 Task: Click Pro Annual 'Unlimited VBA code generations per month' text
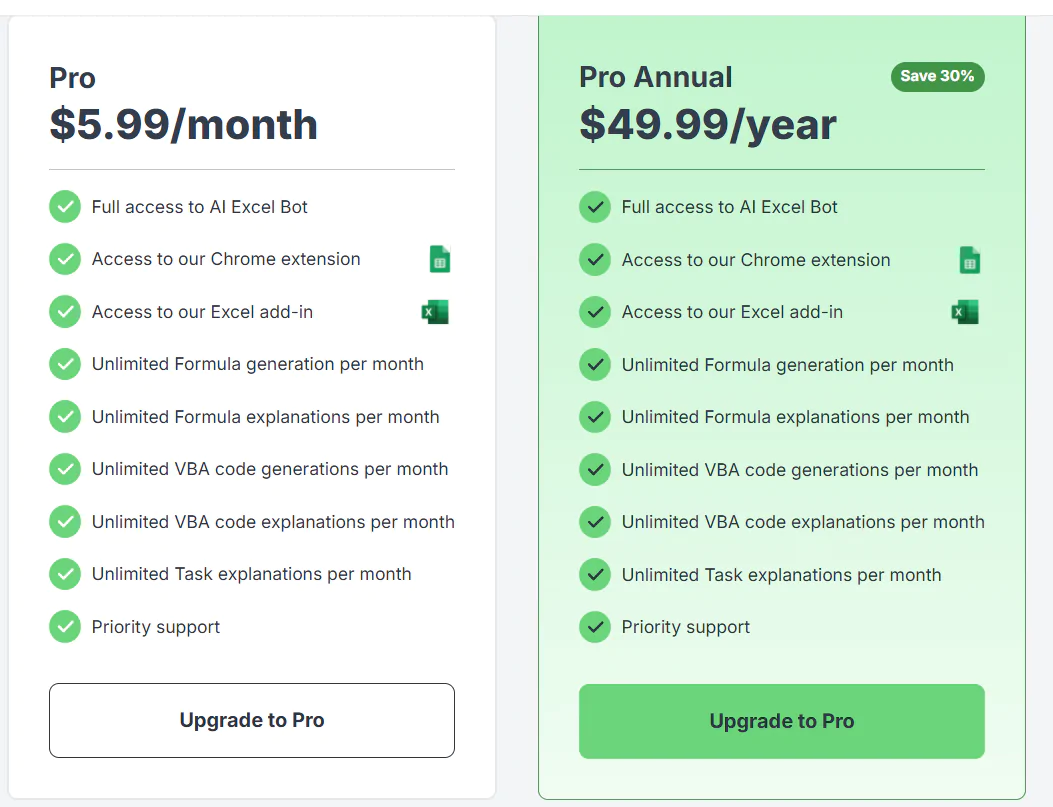800,470
